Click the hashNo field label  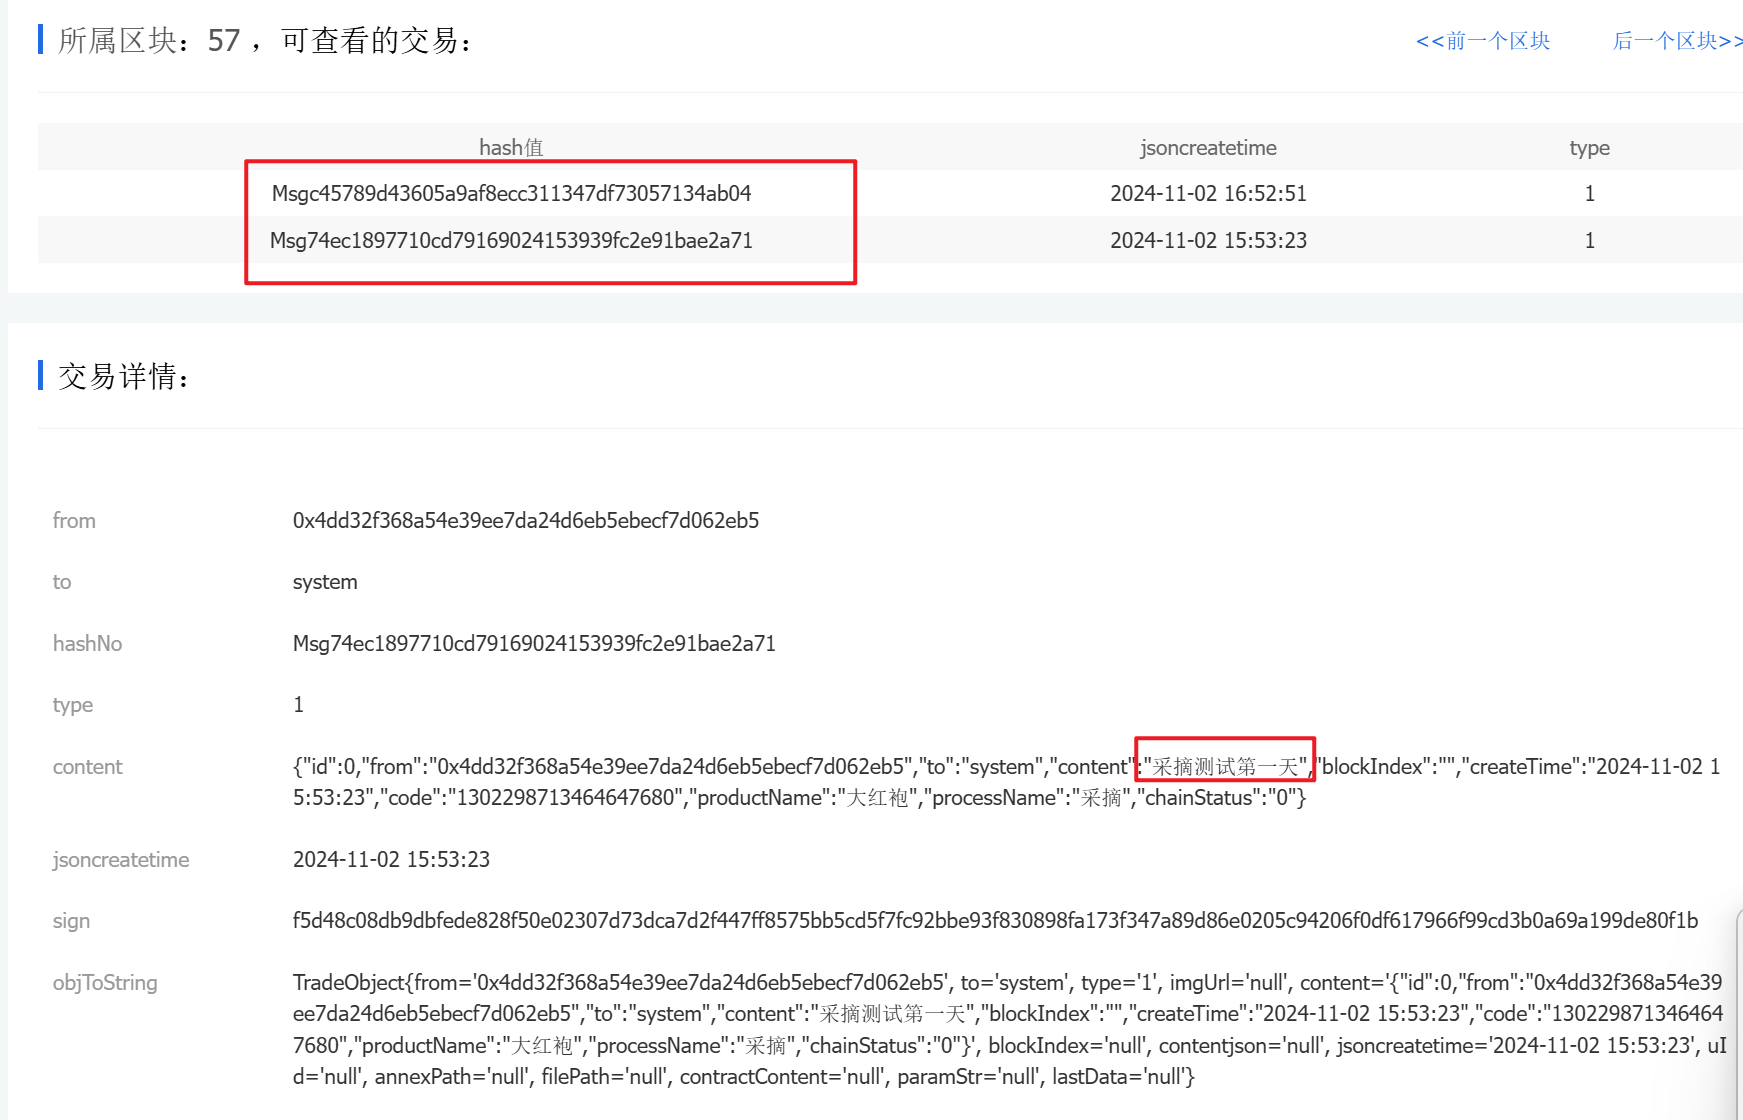tap(87, 644)
